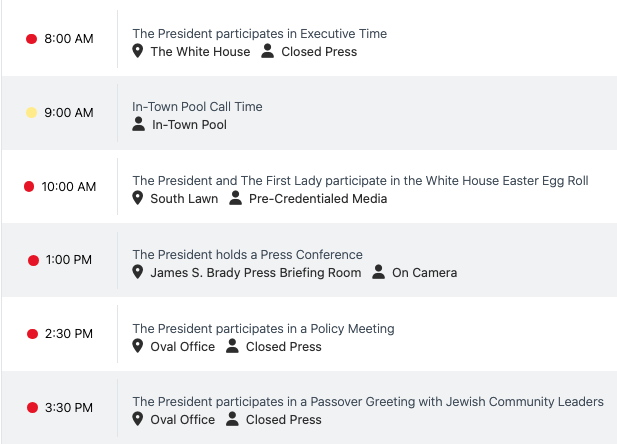Click the location pin icon beside South Lawn
This screenshot has width=617, height=444.
[139, 199]
